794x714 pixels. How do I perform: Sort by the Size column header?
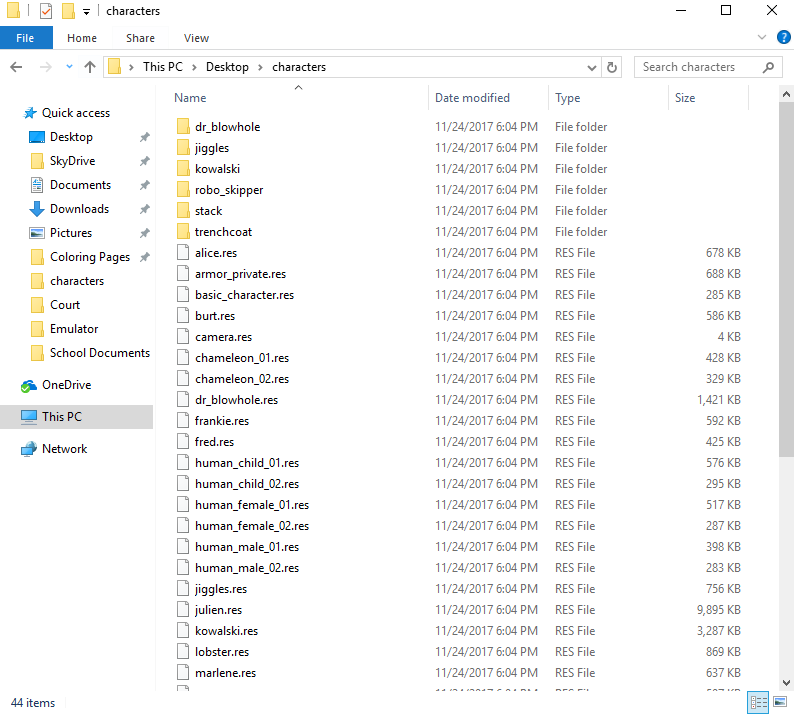click(x=685, y=98)
